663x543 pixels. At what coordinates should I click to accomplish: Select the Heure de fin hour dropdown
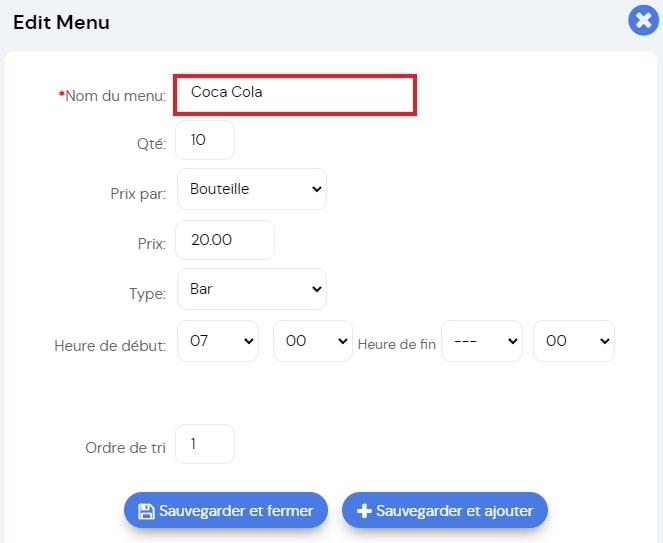pos(482,341)
